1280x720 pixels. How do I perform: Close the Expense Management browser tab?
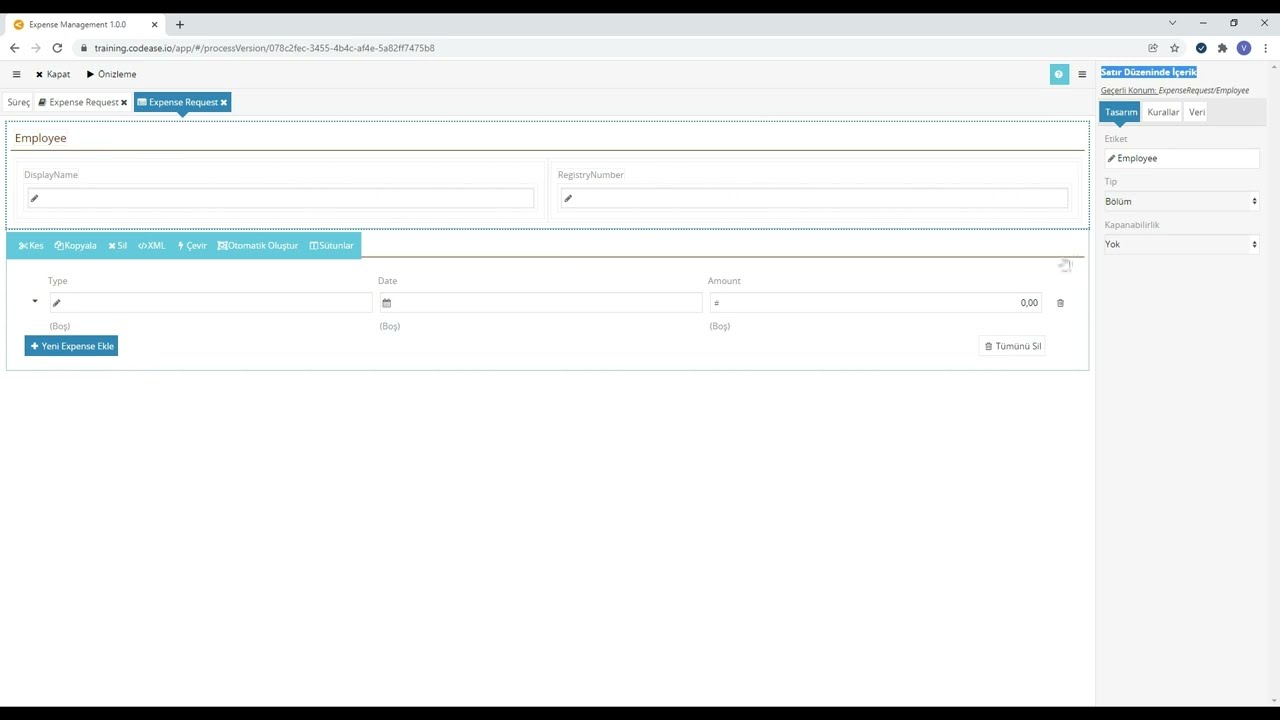click(154, 24)
